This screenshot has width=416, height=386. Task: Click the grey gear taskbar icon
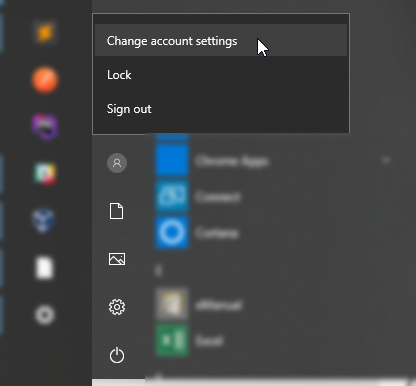[x=45, y=315]
